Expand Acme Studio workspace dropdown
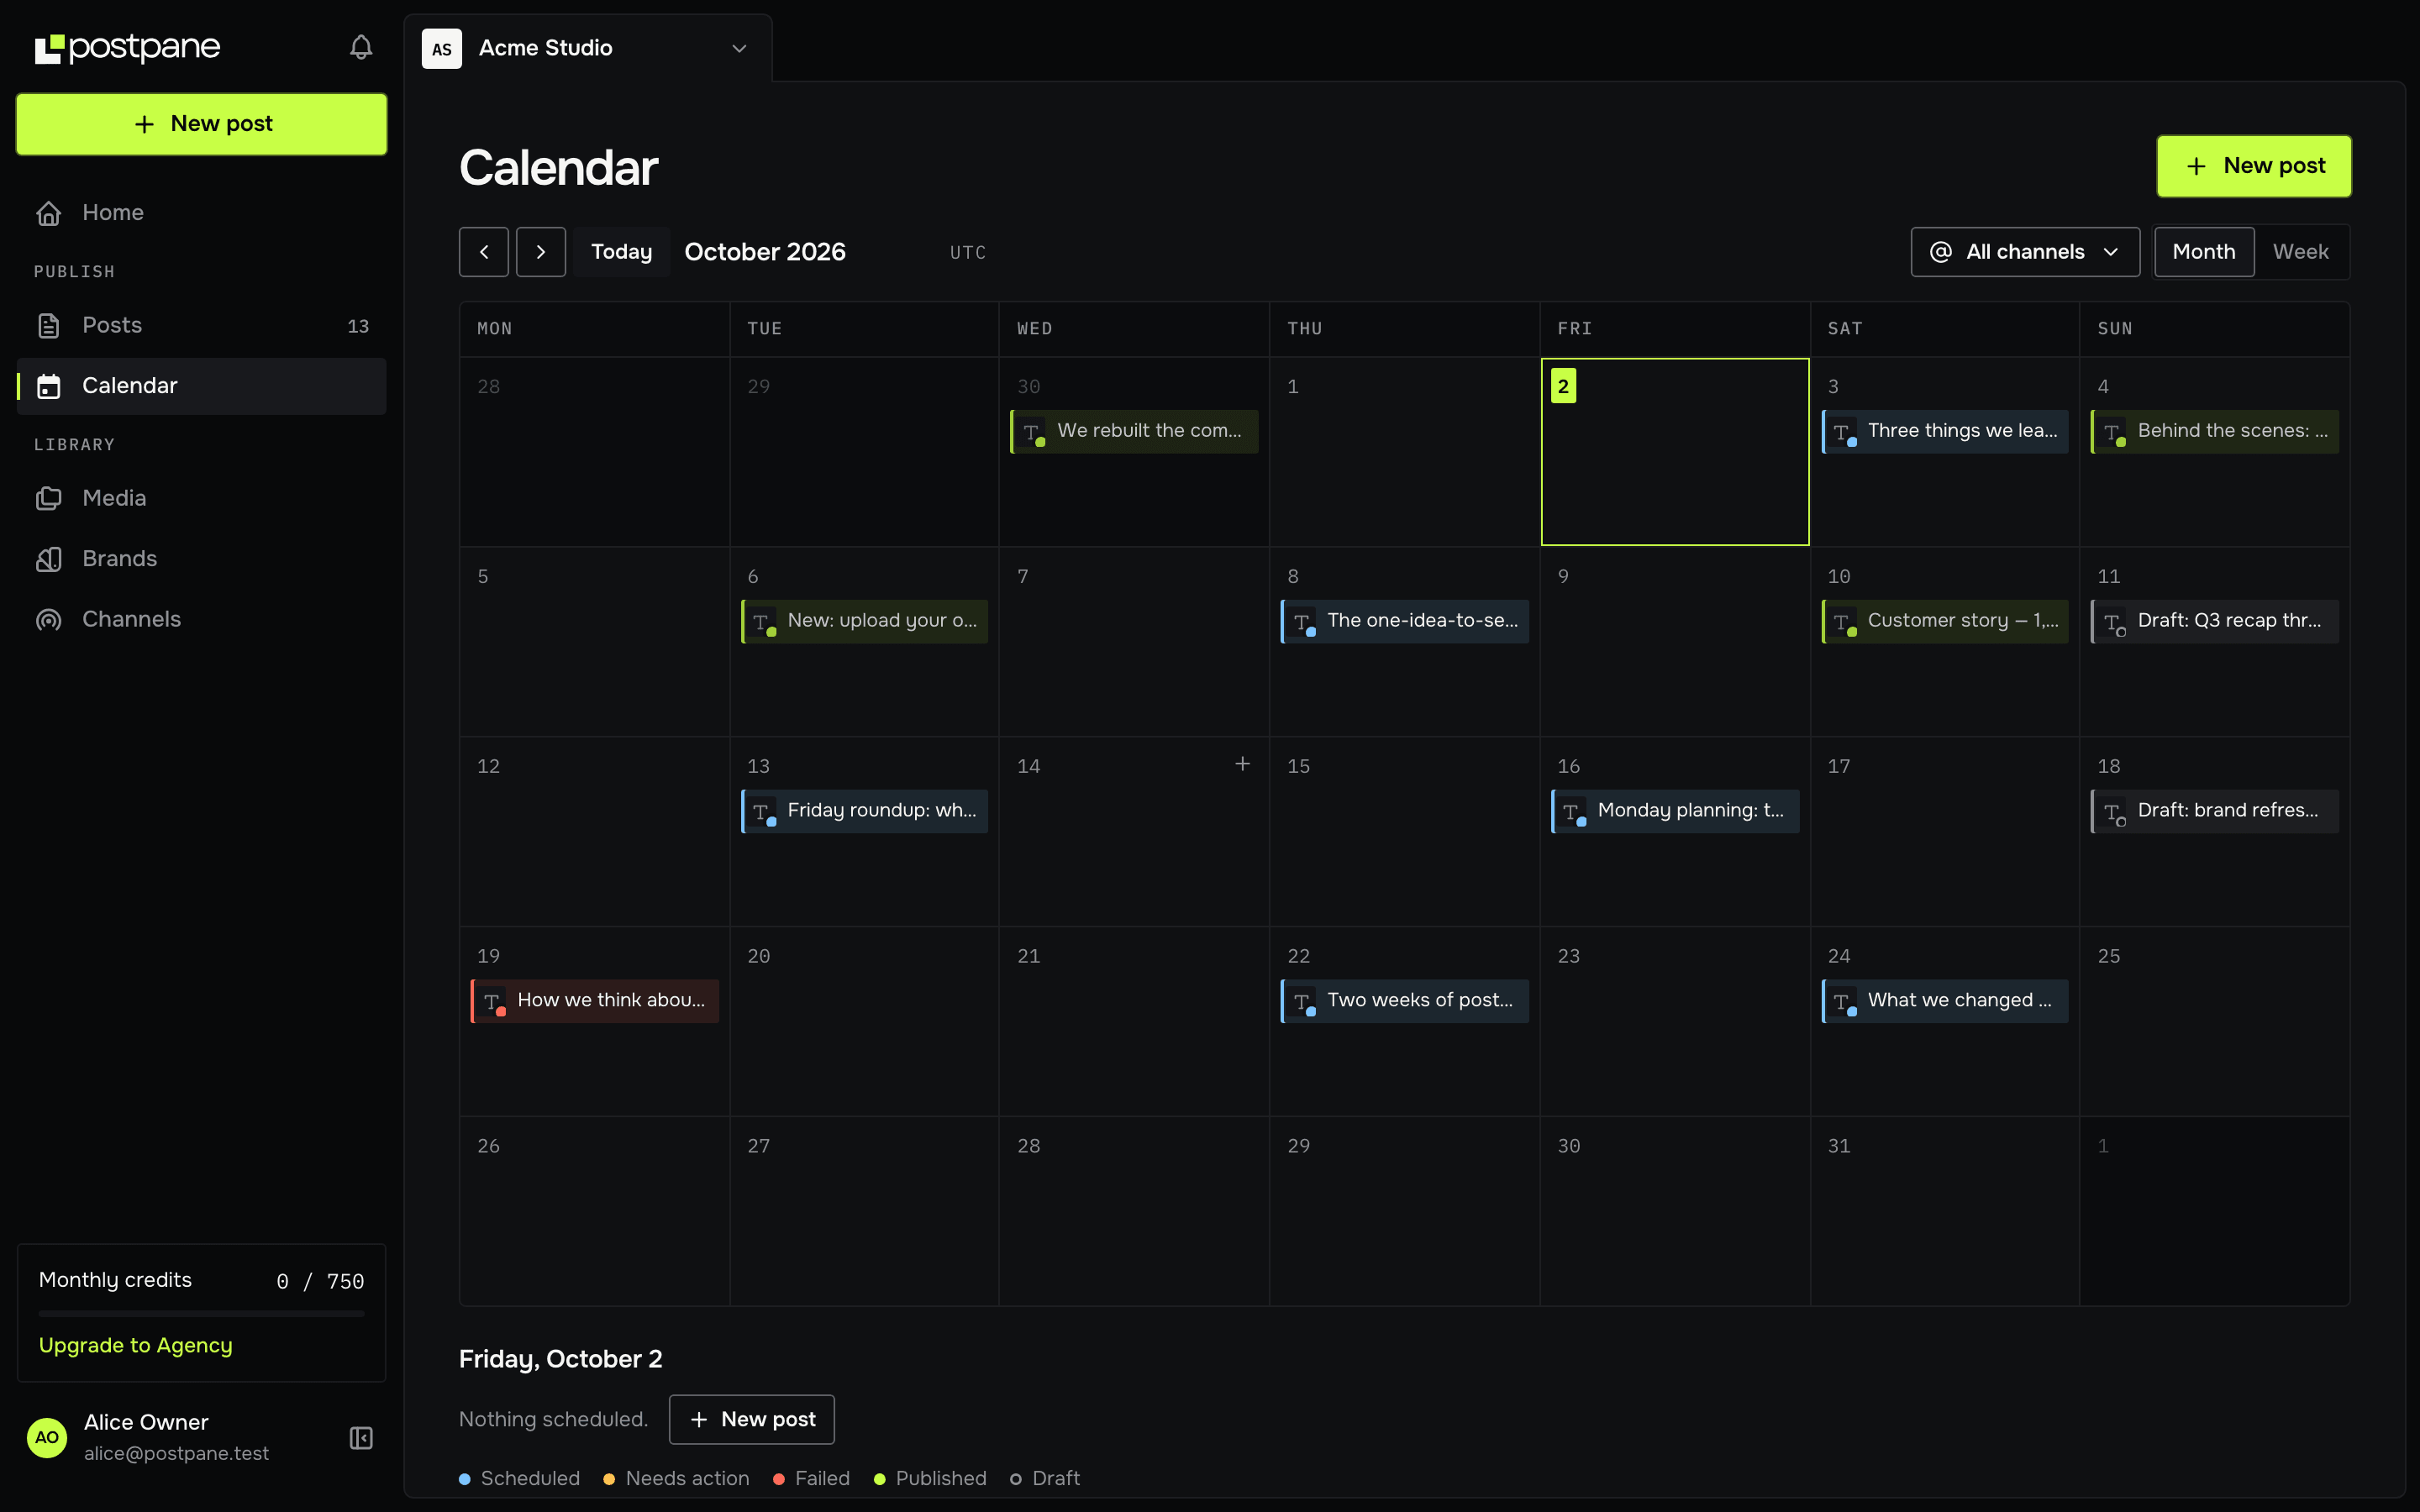The width and height of the screenshot is (2420, 1512). (588, 48)
